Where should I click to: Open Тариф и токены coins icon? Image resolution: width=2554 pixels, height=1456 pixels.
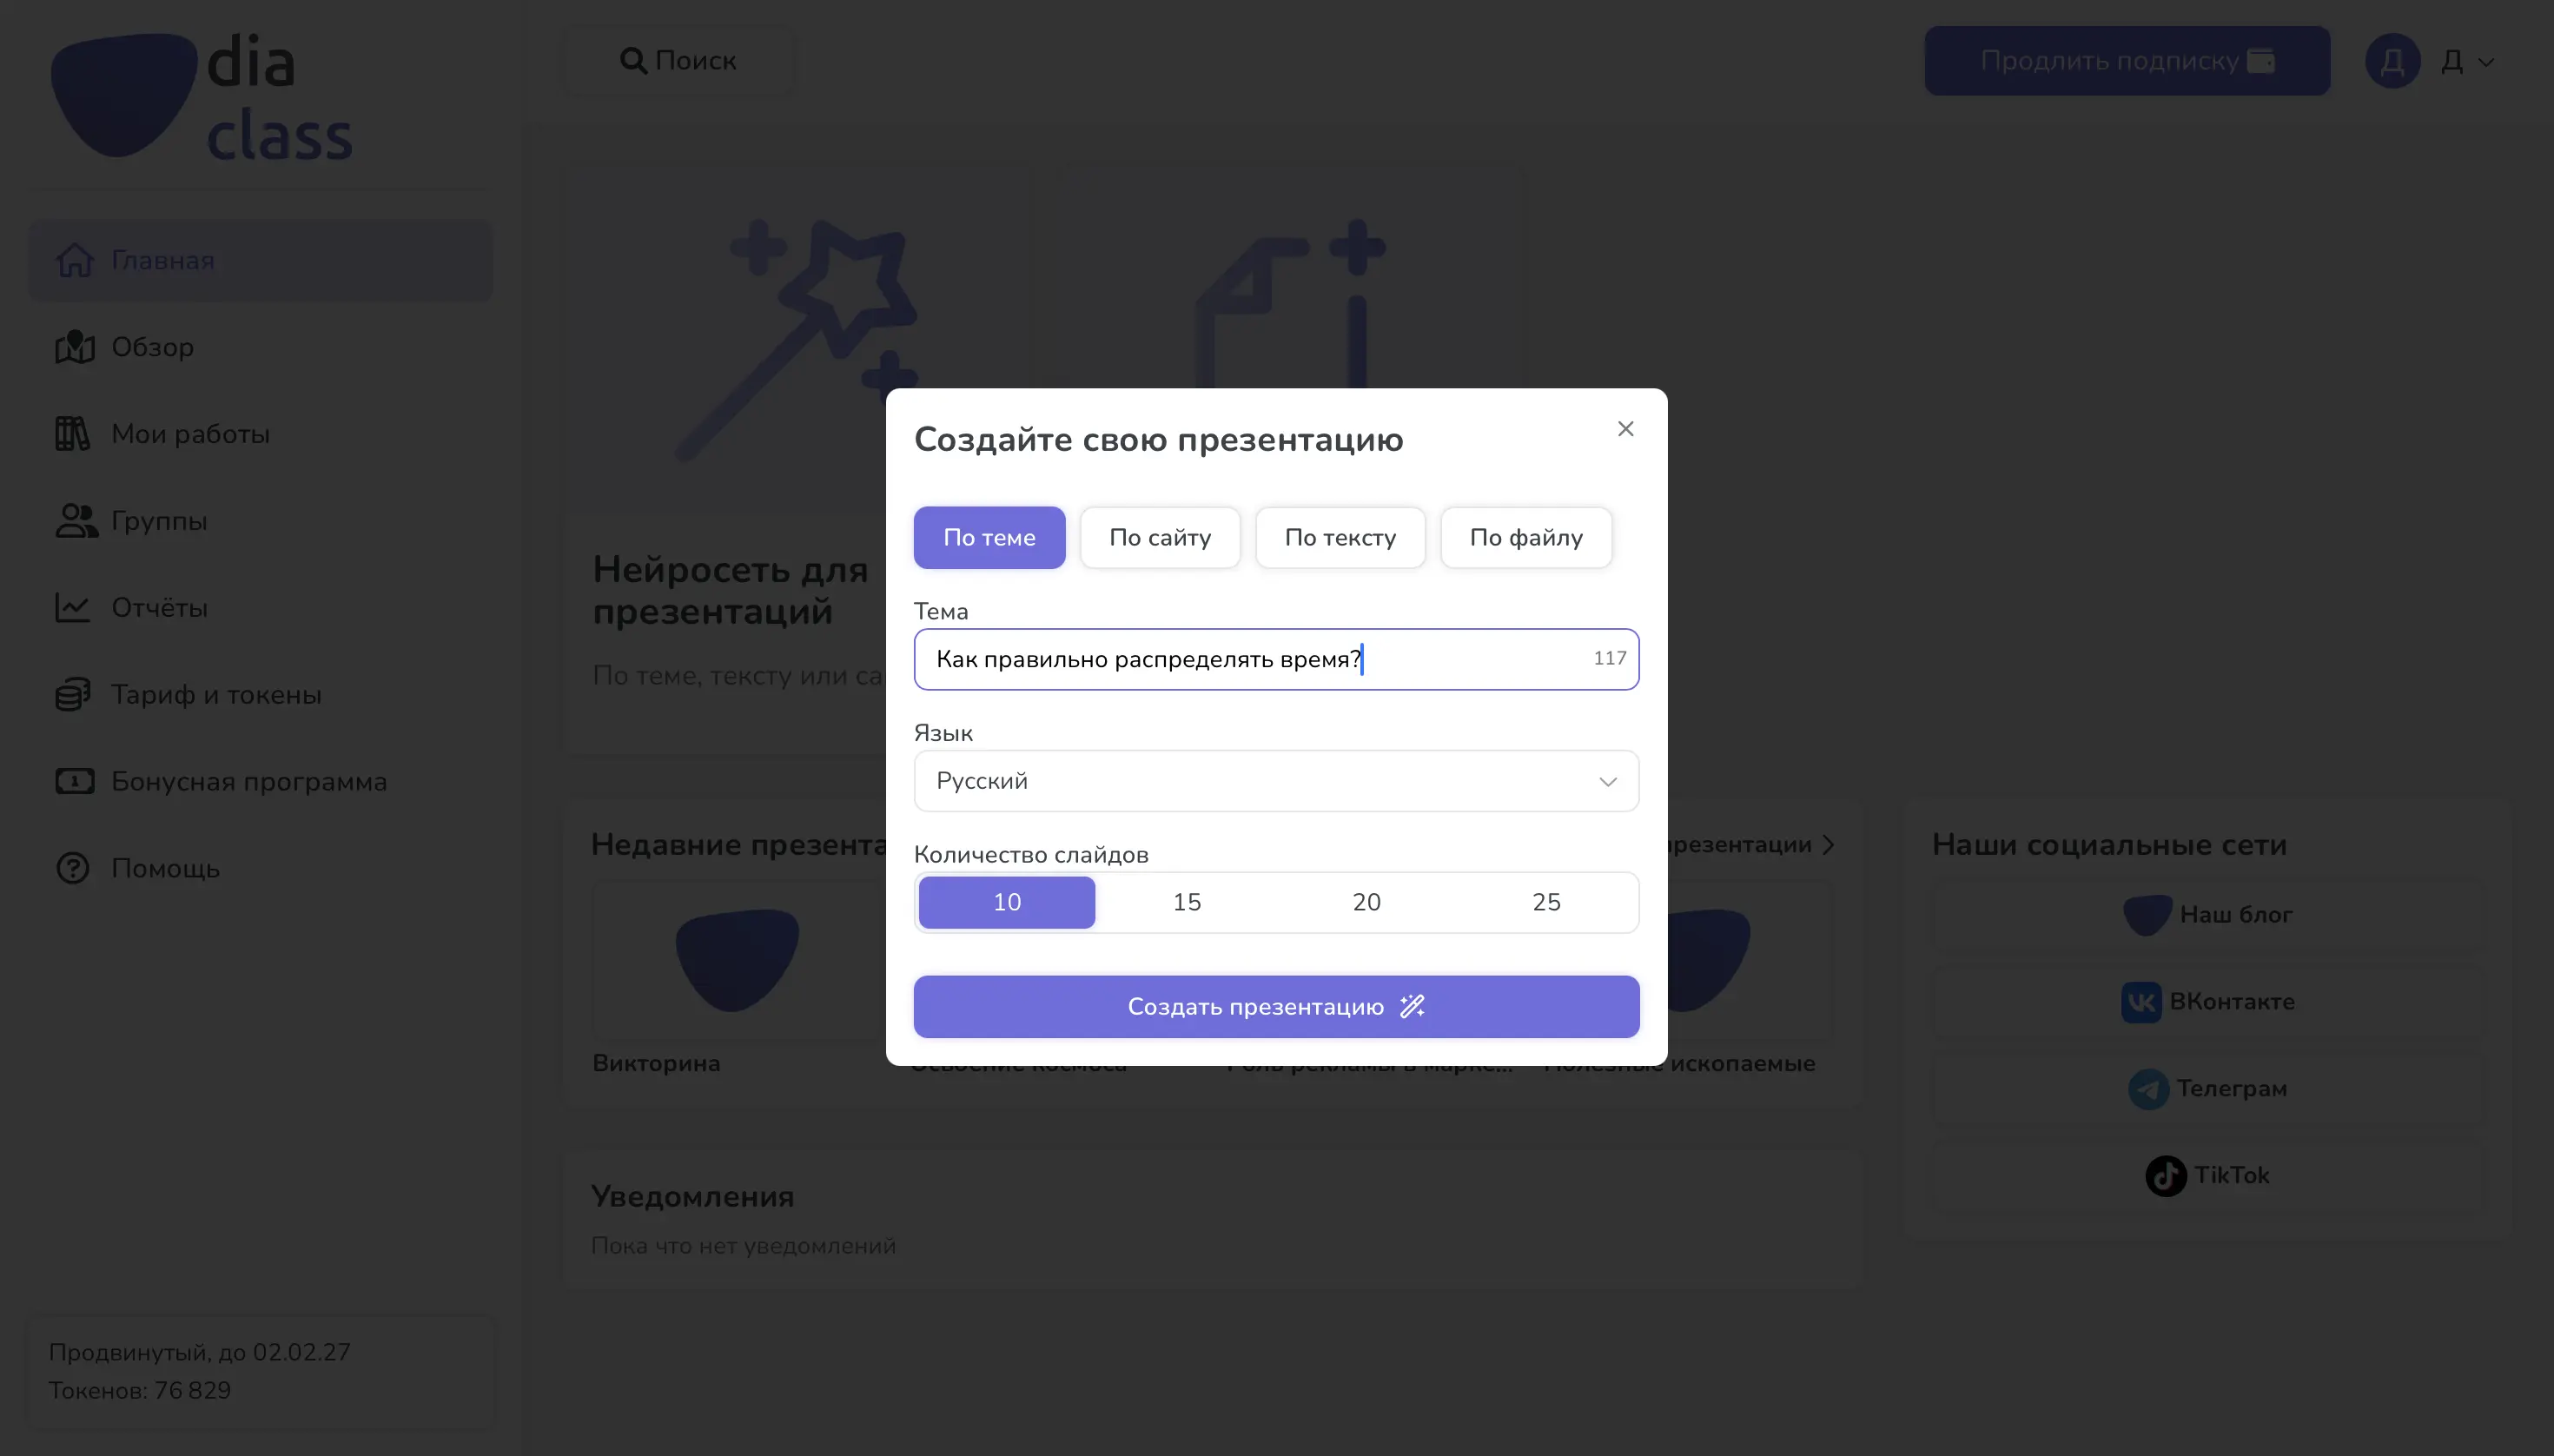73,694
